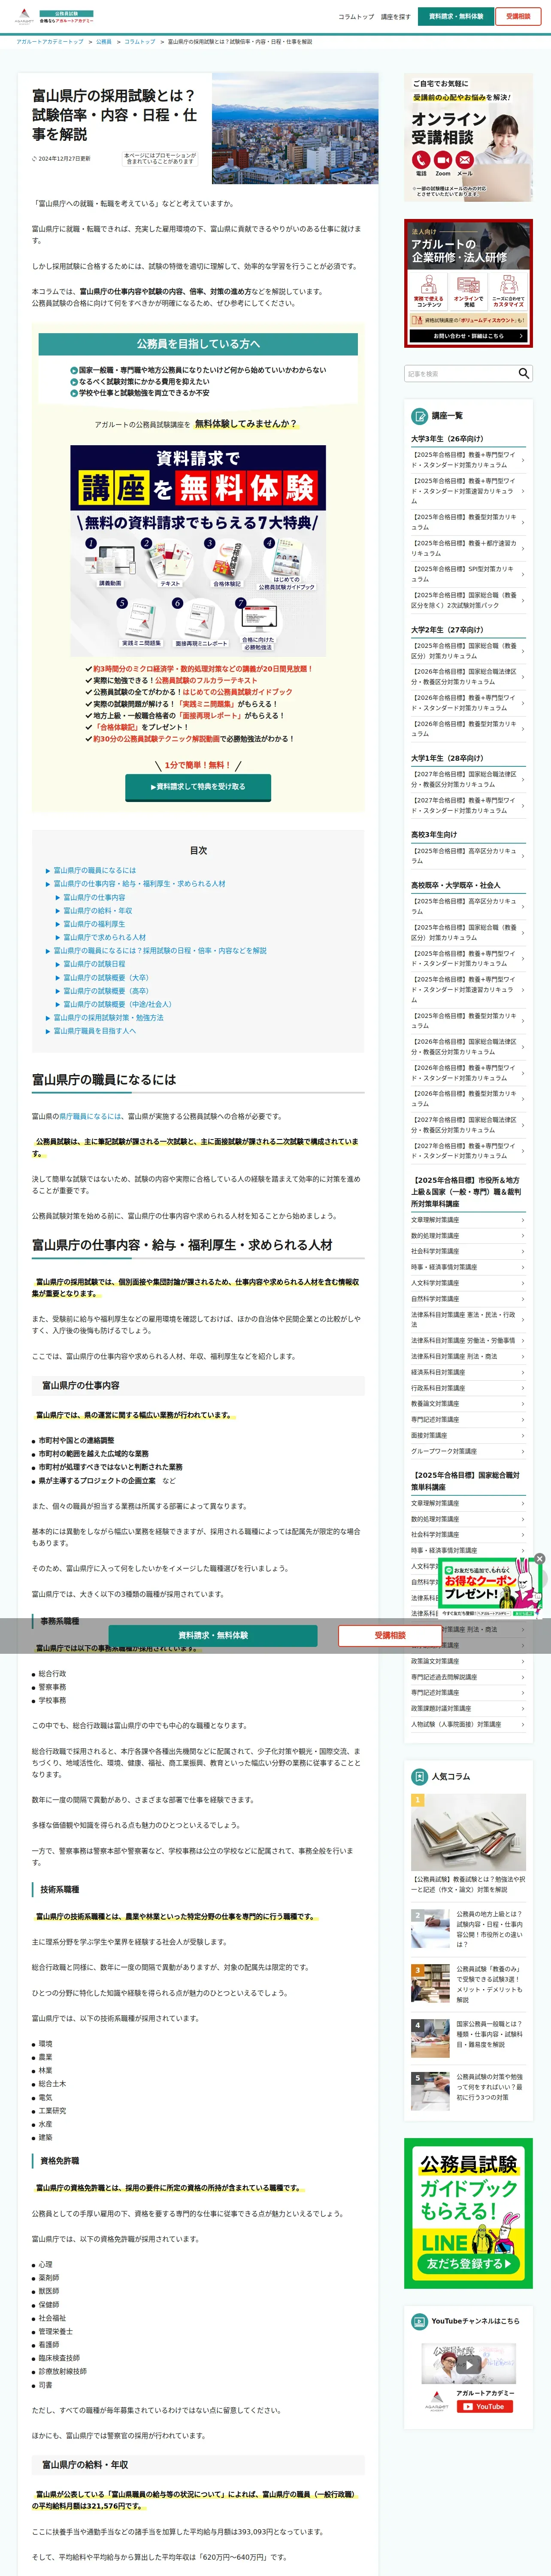Jump to 富山県庁の仕事内容 in contents

click(95, 897)
